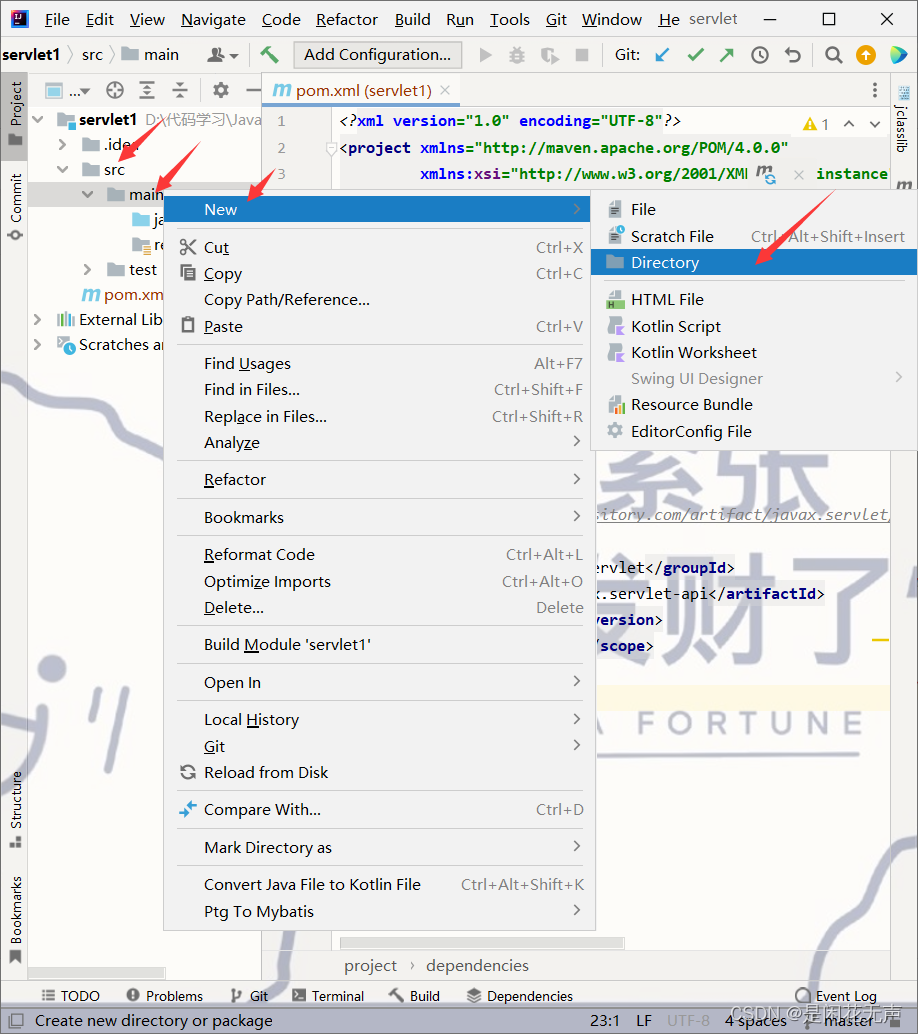Commit changes using the green checkmark icon
918x1034 pixels.
point(695,55)
